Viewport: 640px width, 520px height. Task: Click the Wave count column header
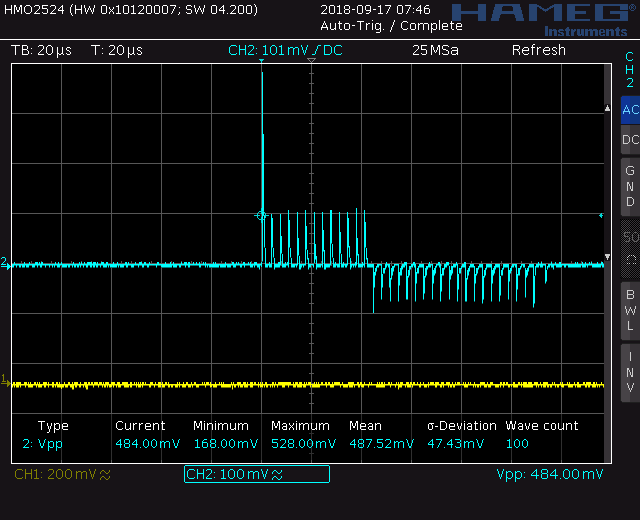pos(542,426)
